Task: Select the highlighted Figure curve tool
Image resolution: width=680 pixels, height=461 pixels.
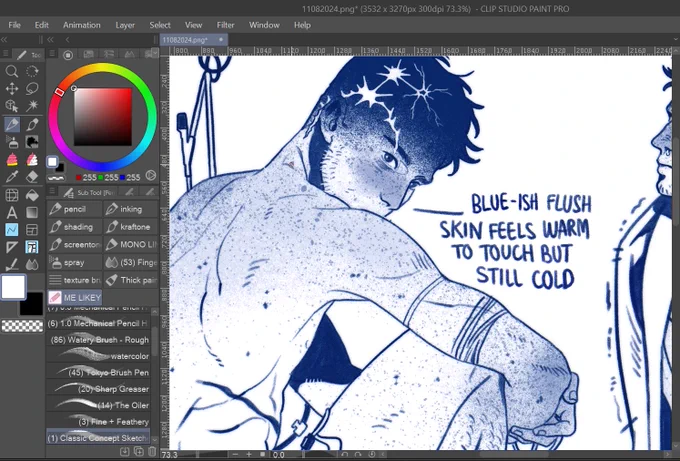Action: coord(12,229)
